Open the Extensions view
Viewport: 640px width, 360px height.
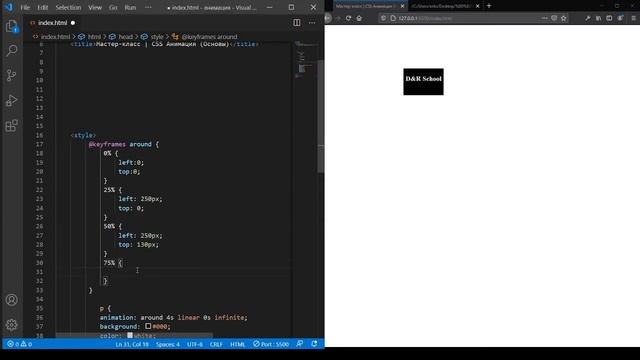(12, 126)
